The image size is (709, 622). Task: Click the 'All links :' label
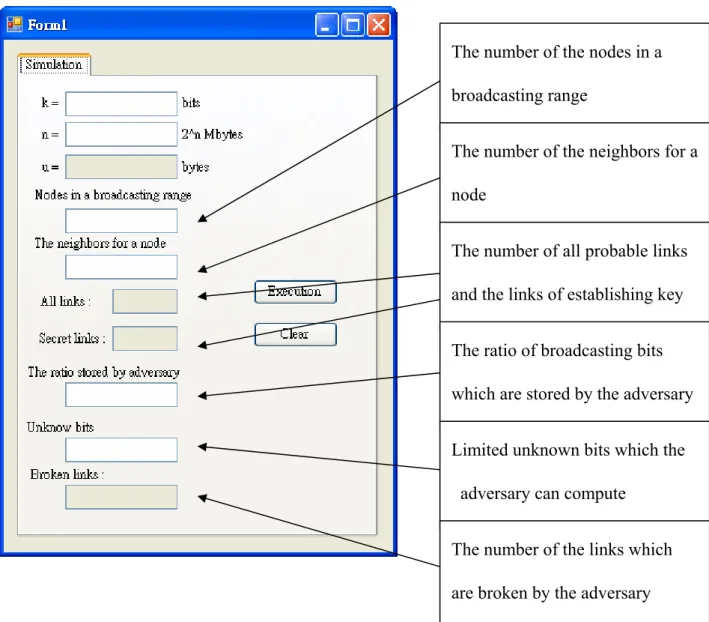coord(66,302)
